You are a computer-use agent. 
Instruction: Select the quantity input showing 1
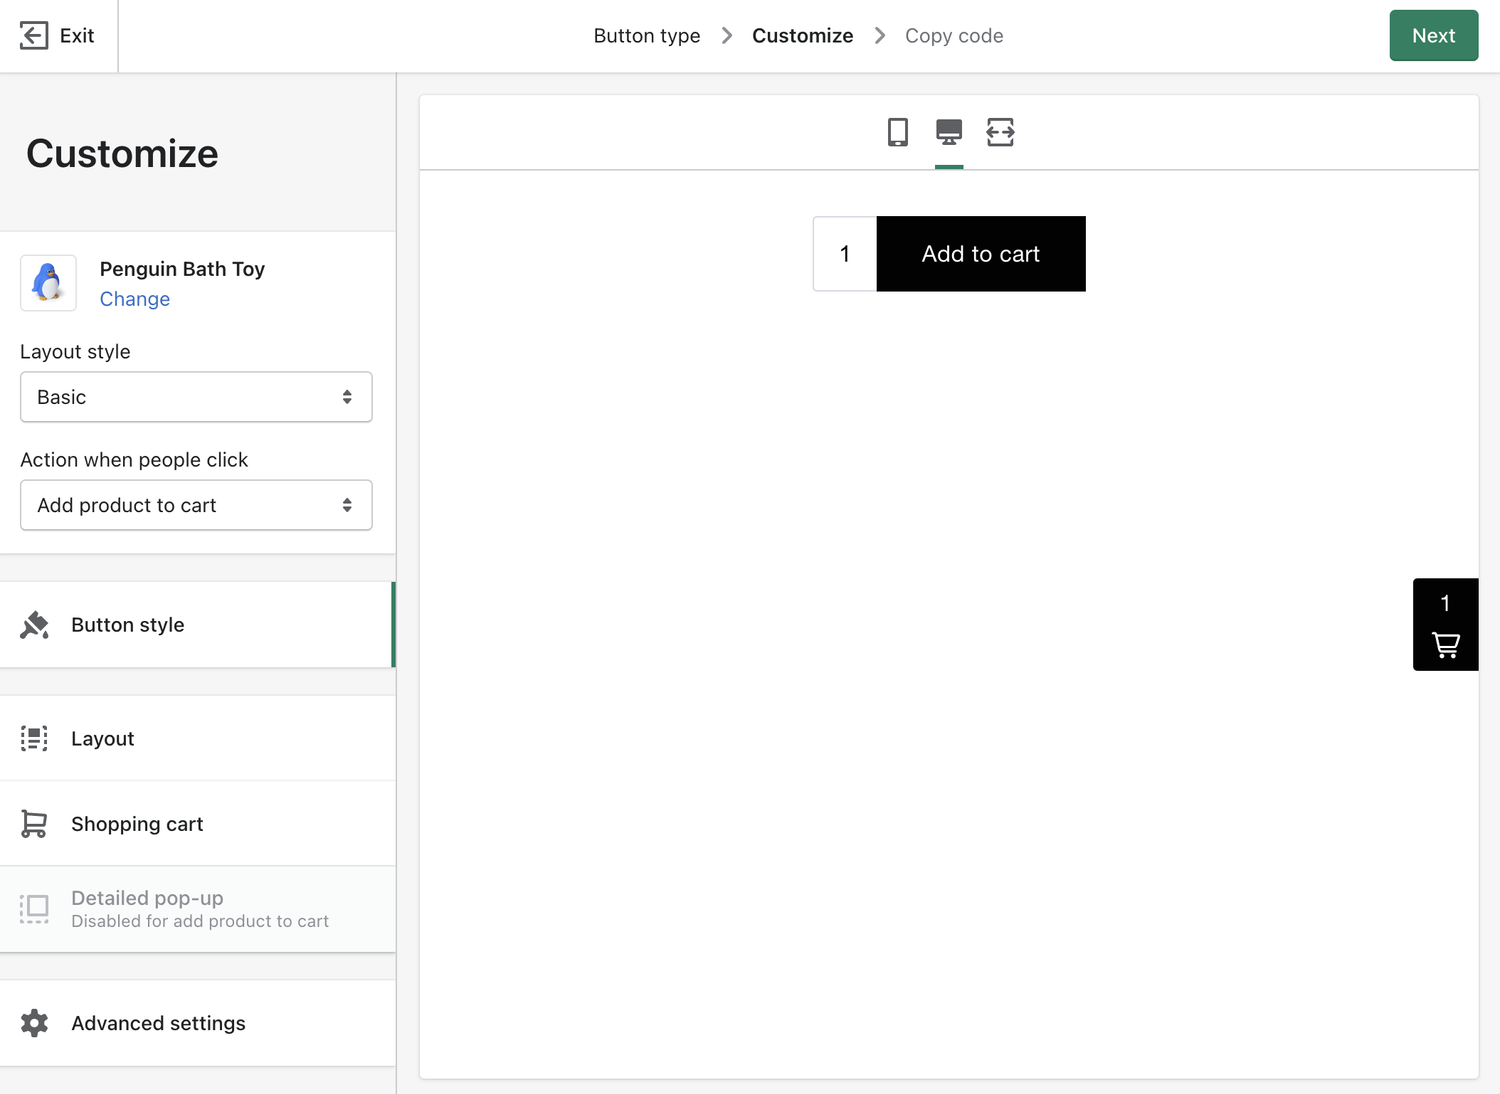(x=845, y=254)
